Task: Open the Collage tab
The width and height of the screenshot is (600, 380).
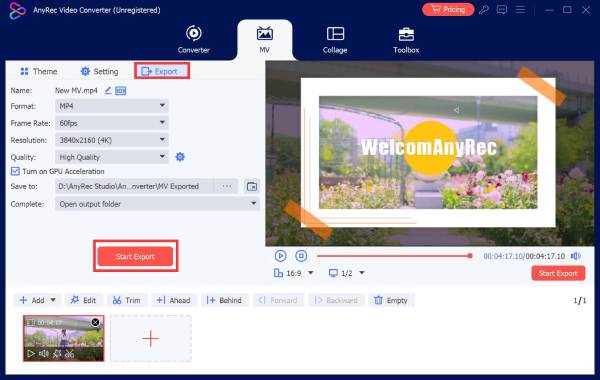Action: coord(335,39)
